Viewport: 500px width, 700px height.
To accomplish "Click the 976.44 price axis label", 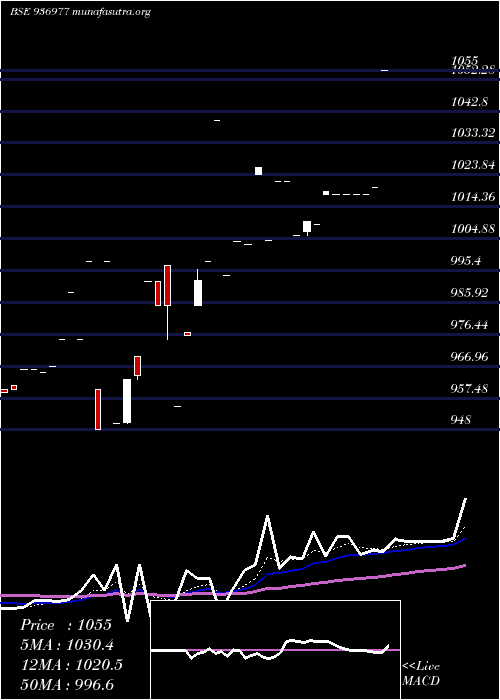I will tap(469, 325).
